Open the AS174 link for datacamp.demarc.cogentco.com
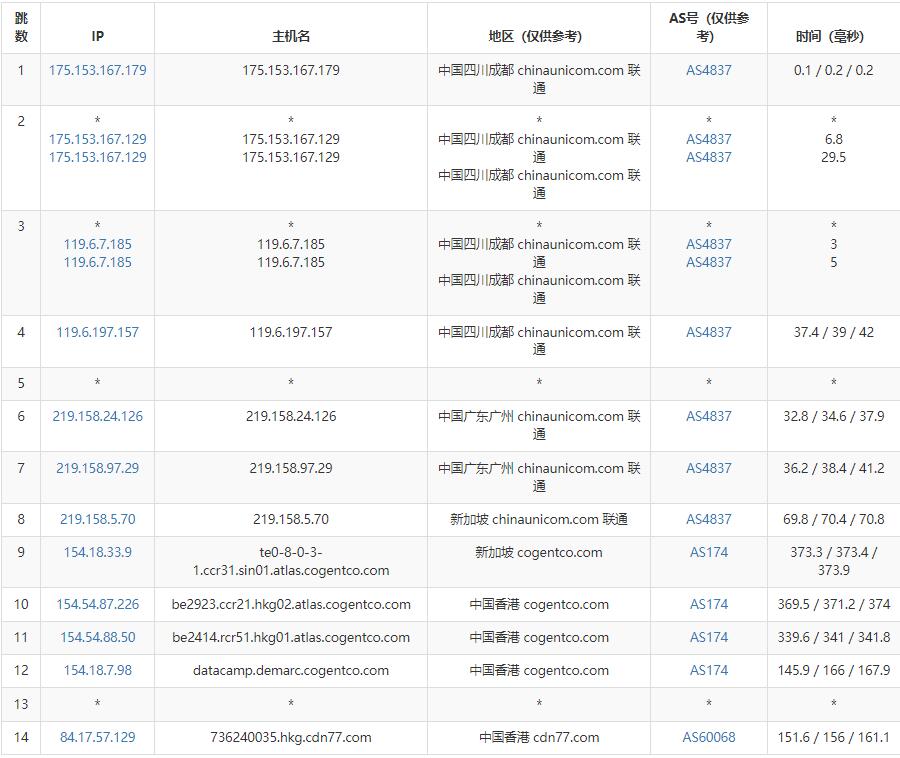Screen dimensions: 900x758 point(708,670)
